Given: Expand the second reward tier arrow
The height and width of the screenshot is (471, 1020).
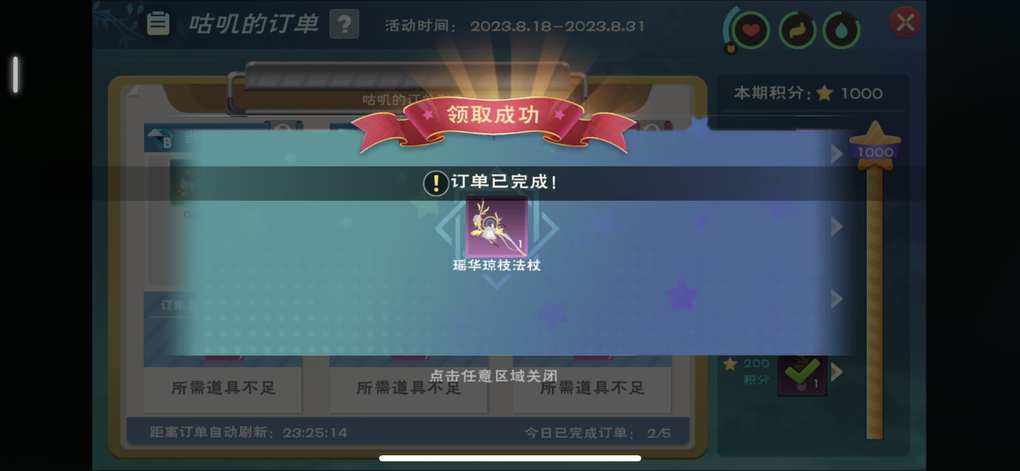Looking at the screenshot, I should coord(837,227).
